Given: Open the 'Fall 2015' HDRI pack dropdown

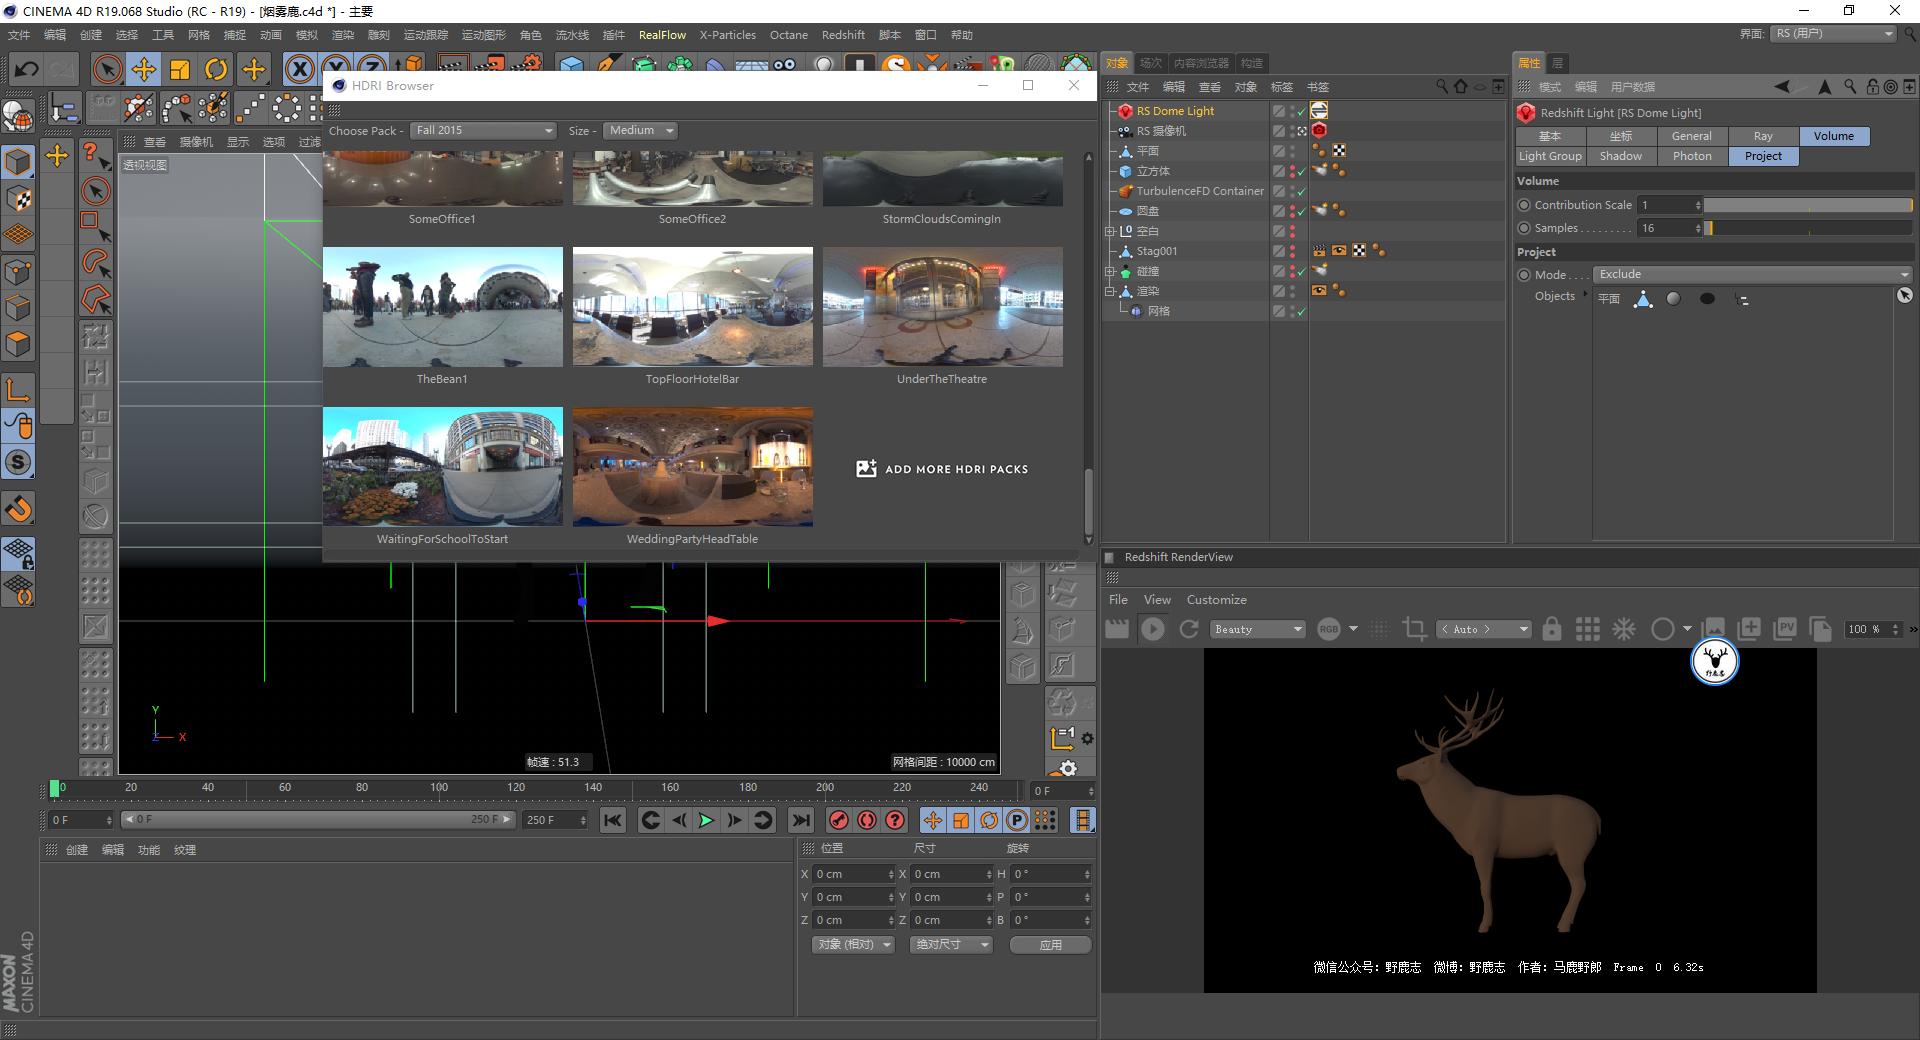Looking at the screenshot, I should [482, 130].
